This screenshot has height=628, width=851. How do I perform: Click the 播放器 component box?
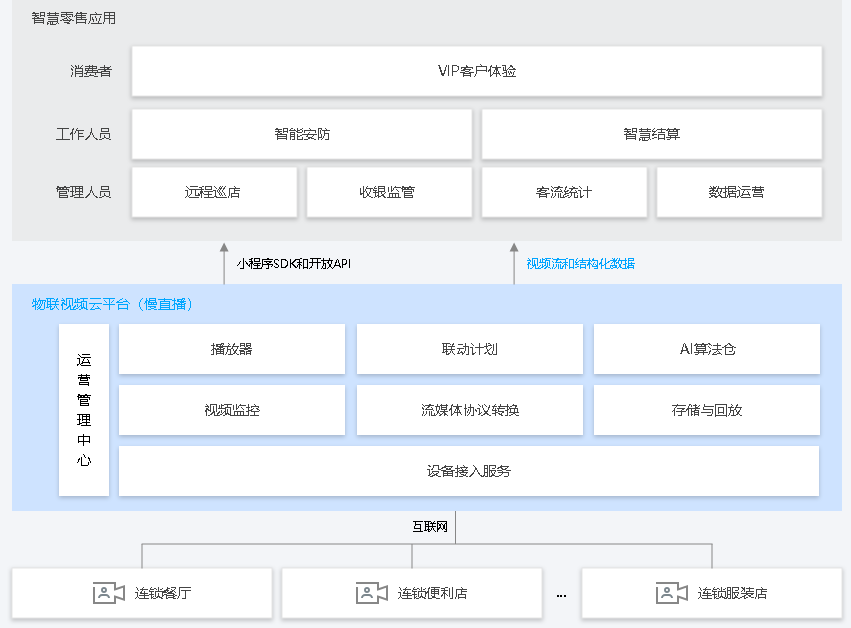pyautogui.click(x=231, y=349)
